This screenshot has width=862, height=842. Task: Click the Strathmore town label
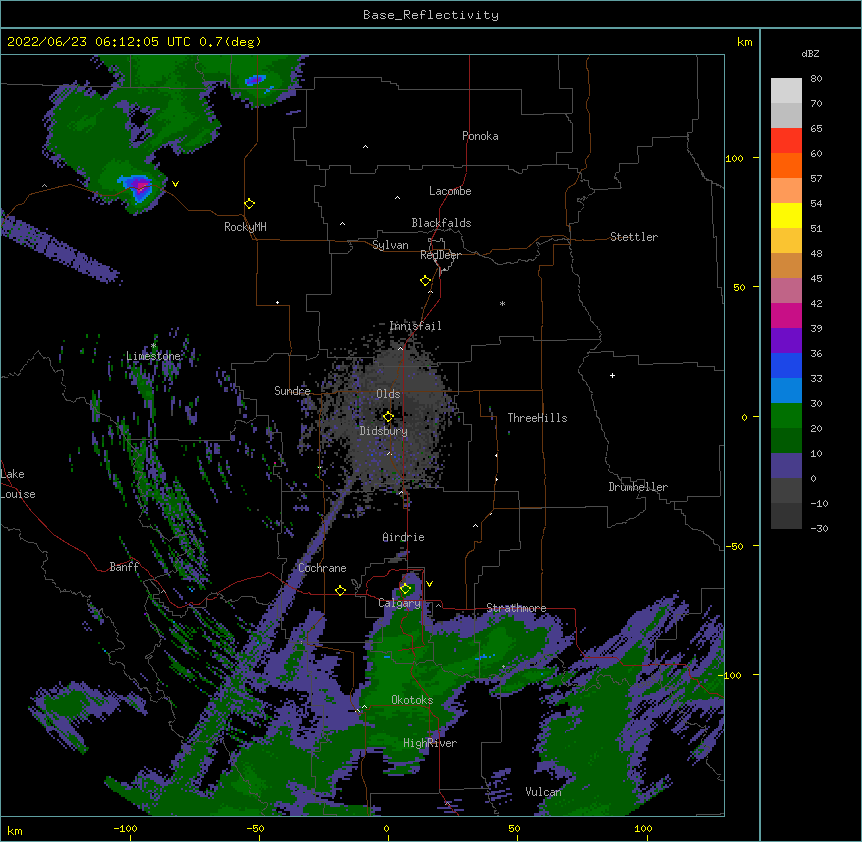coord(516,608)
